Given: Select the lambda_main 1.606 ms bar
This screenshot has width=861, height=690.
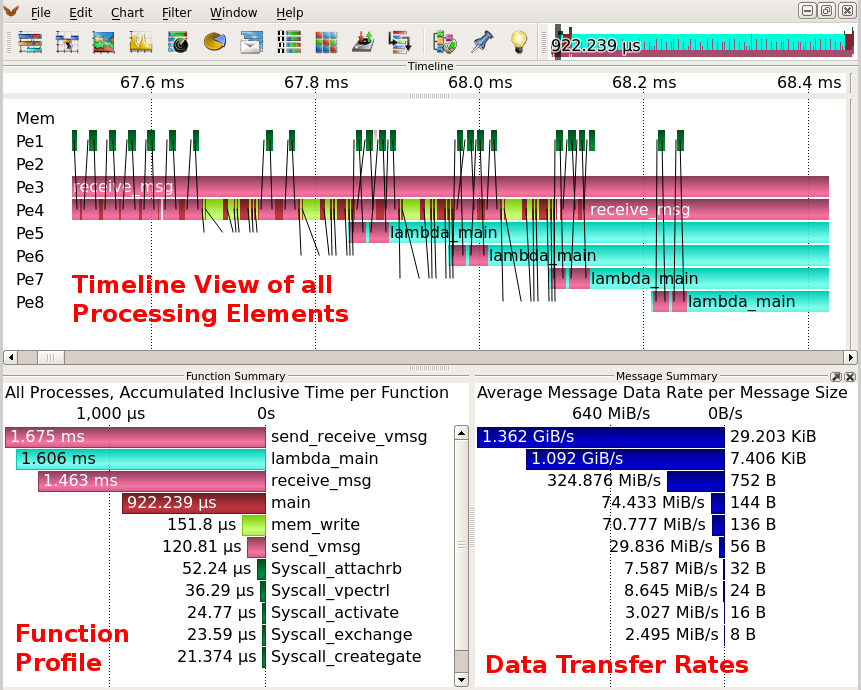Looking at the screenshot, I should pyautogui.click(x=141, y=459).
